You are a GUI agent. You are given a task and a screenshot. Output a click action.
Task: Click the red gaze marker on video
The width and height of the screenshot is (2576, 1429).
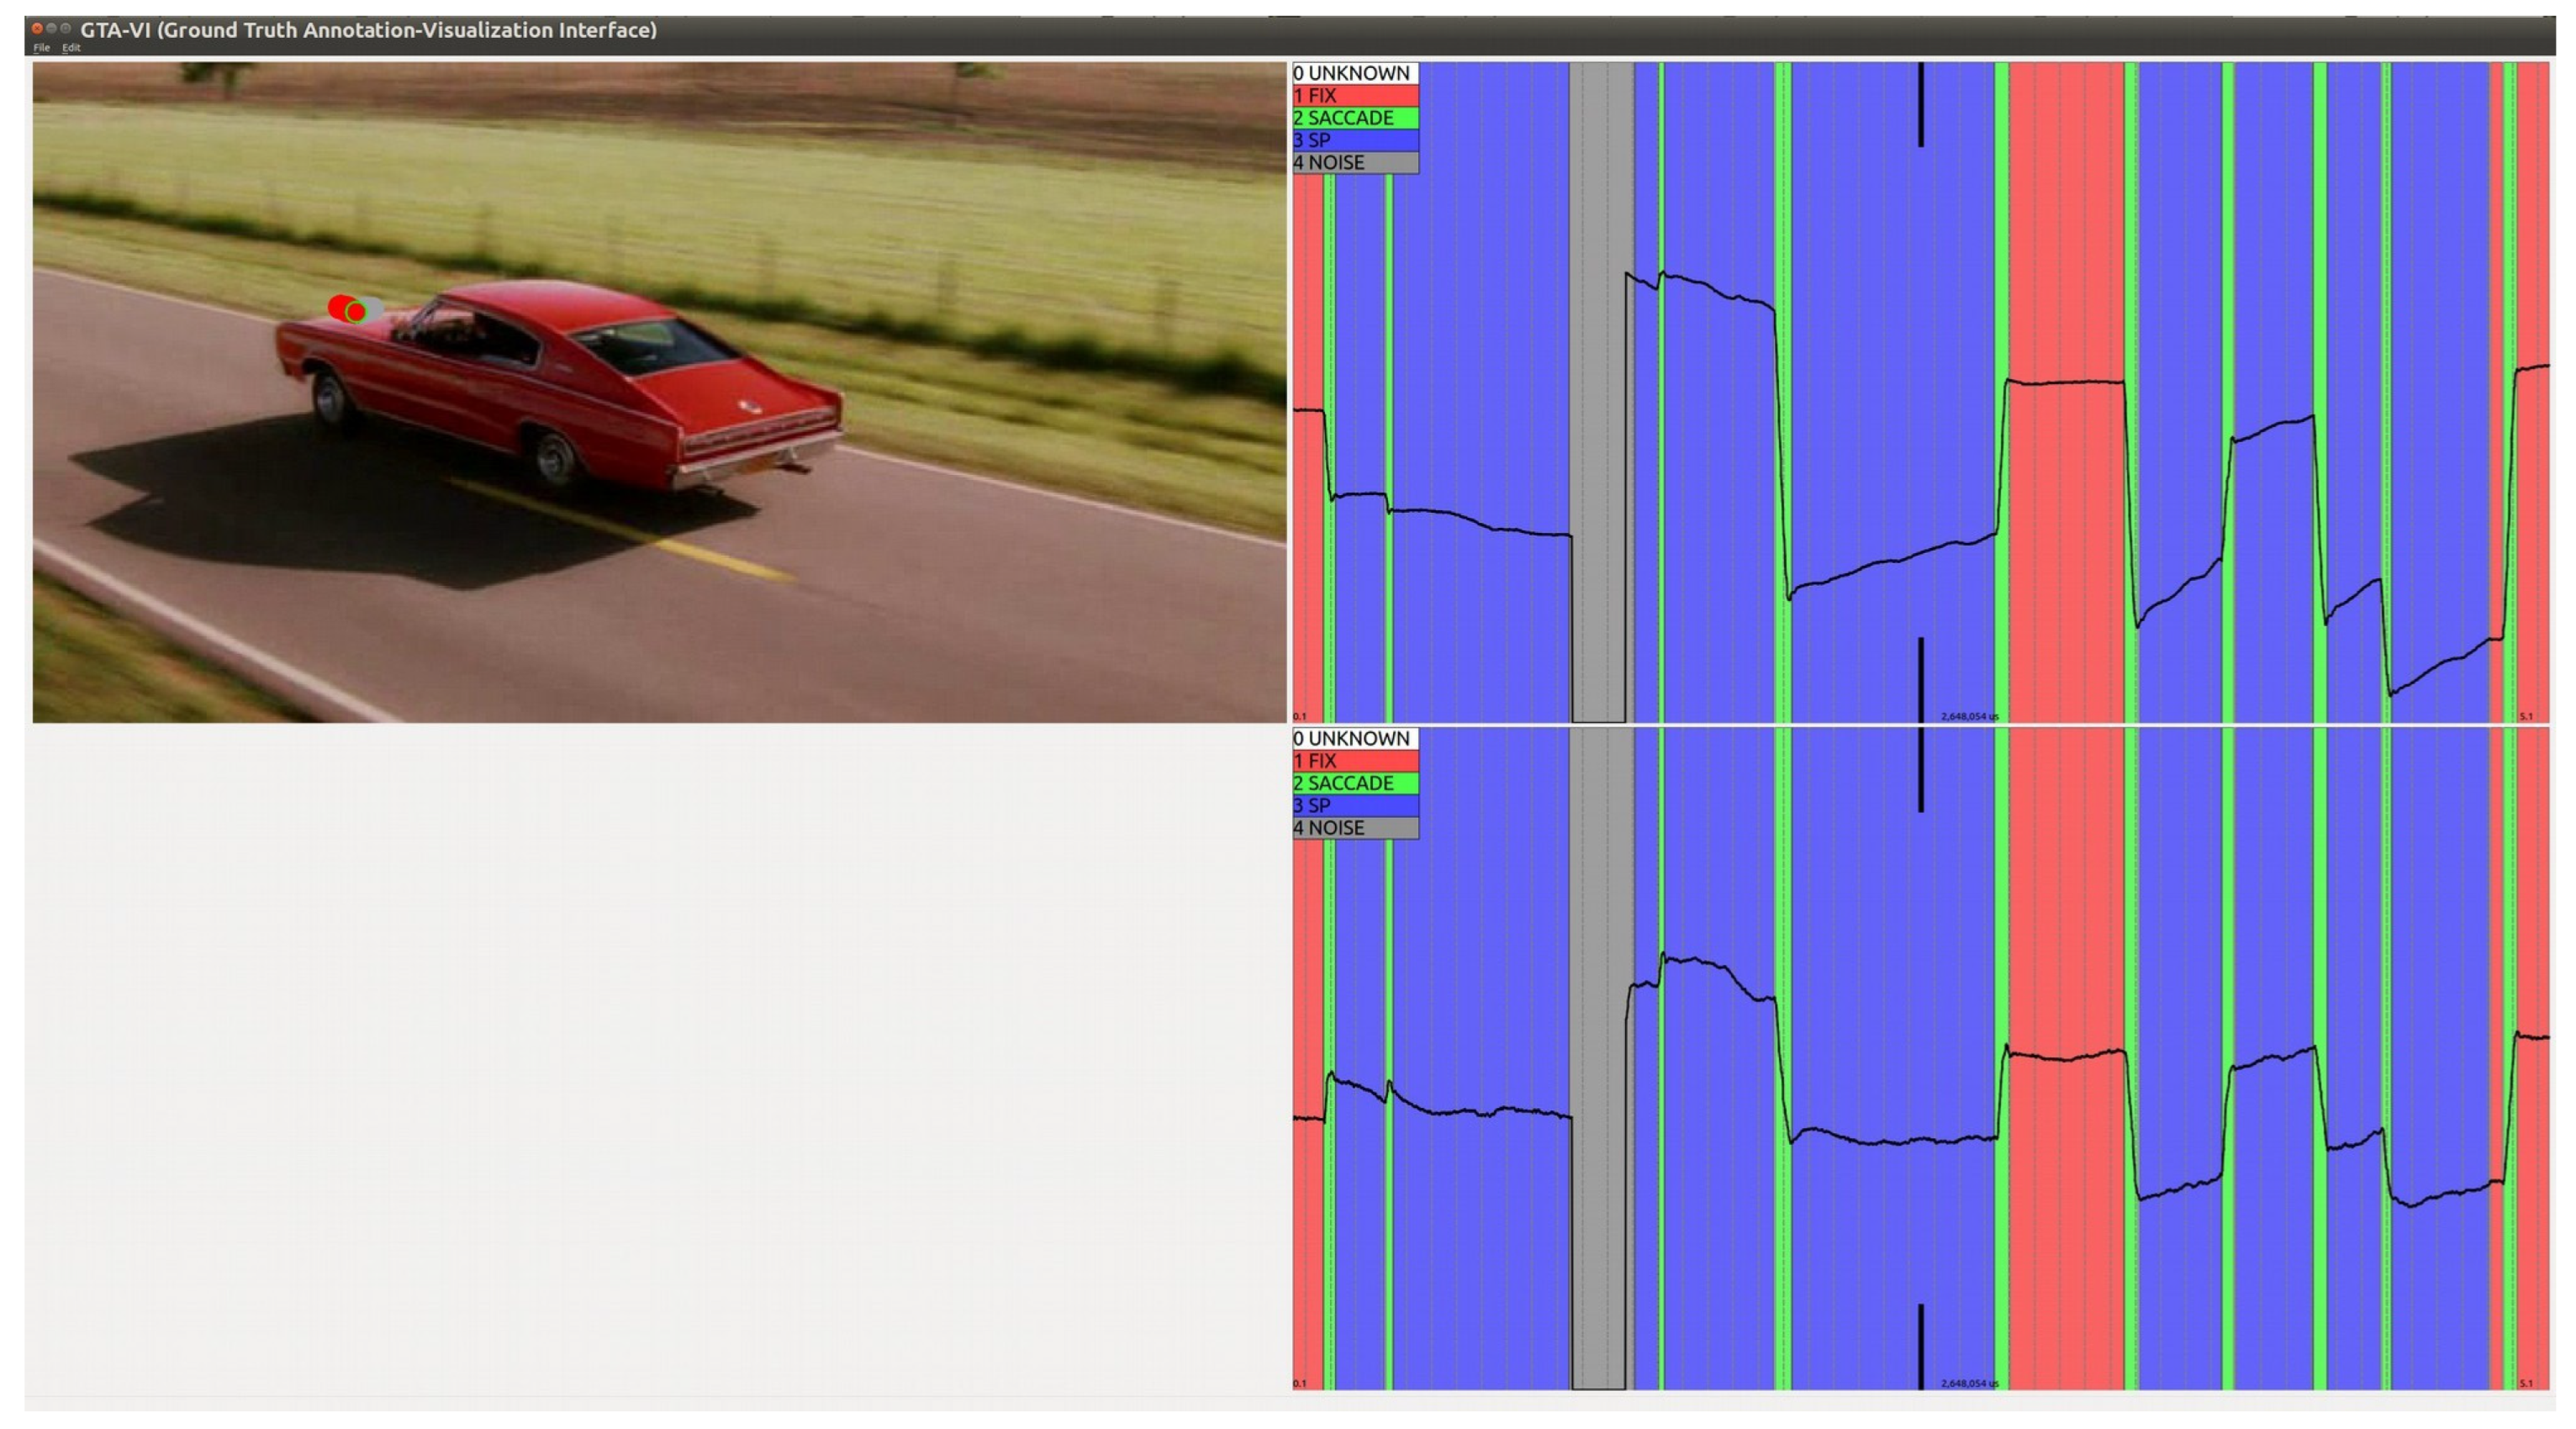point(342,307)
